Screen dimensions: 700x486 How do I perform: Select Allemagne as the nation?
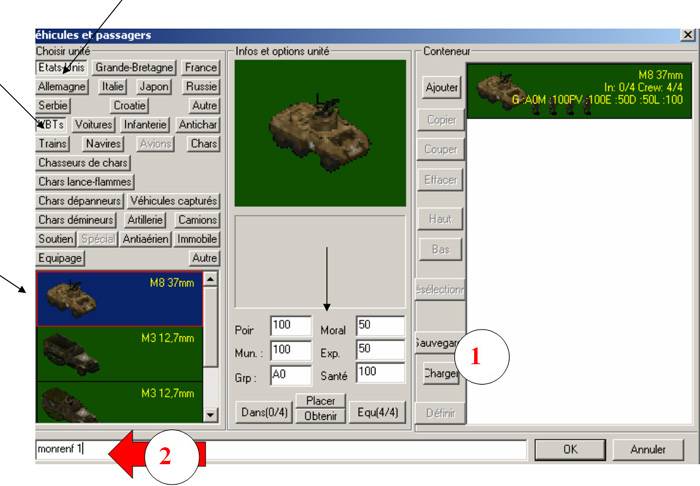[62, 86]
